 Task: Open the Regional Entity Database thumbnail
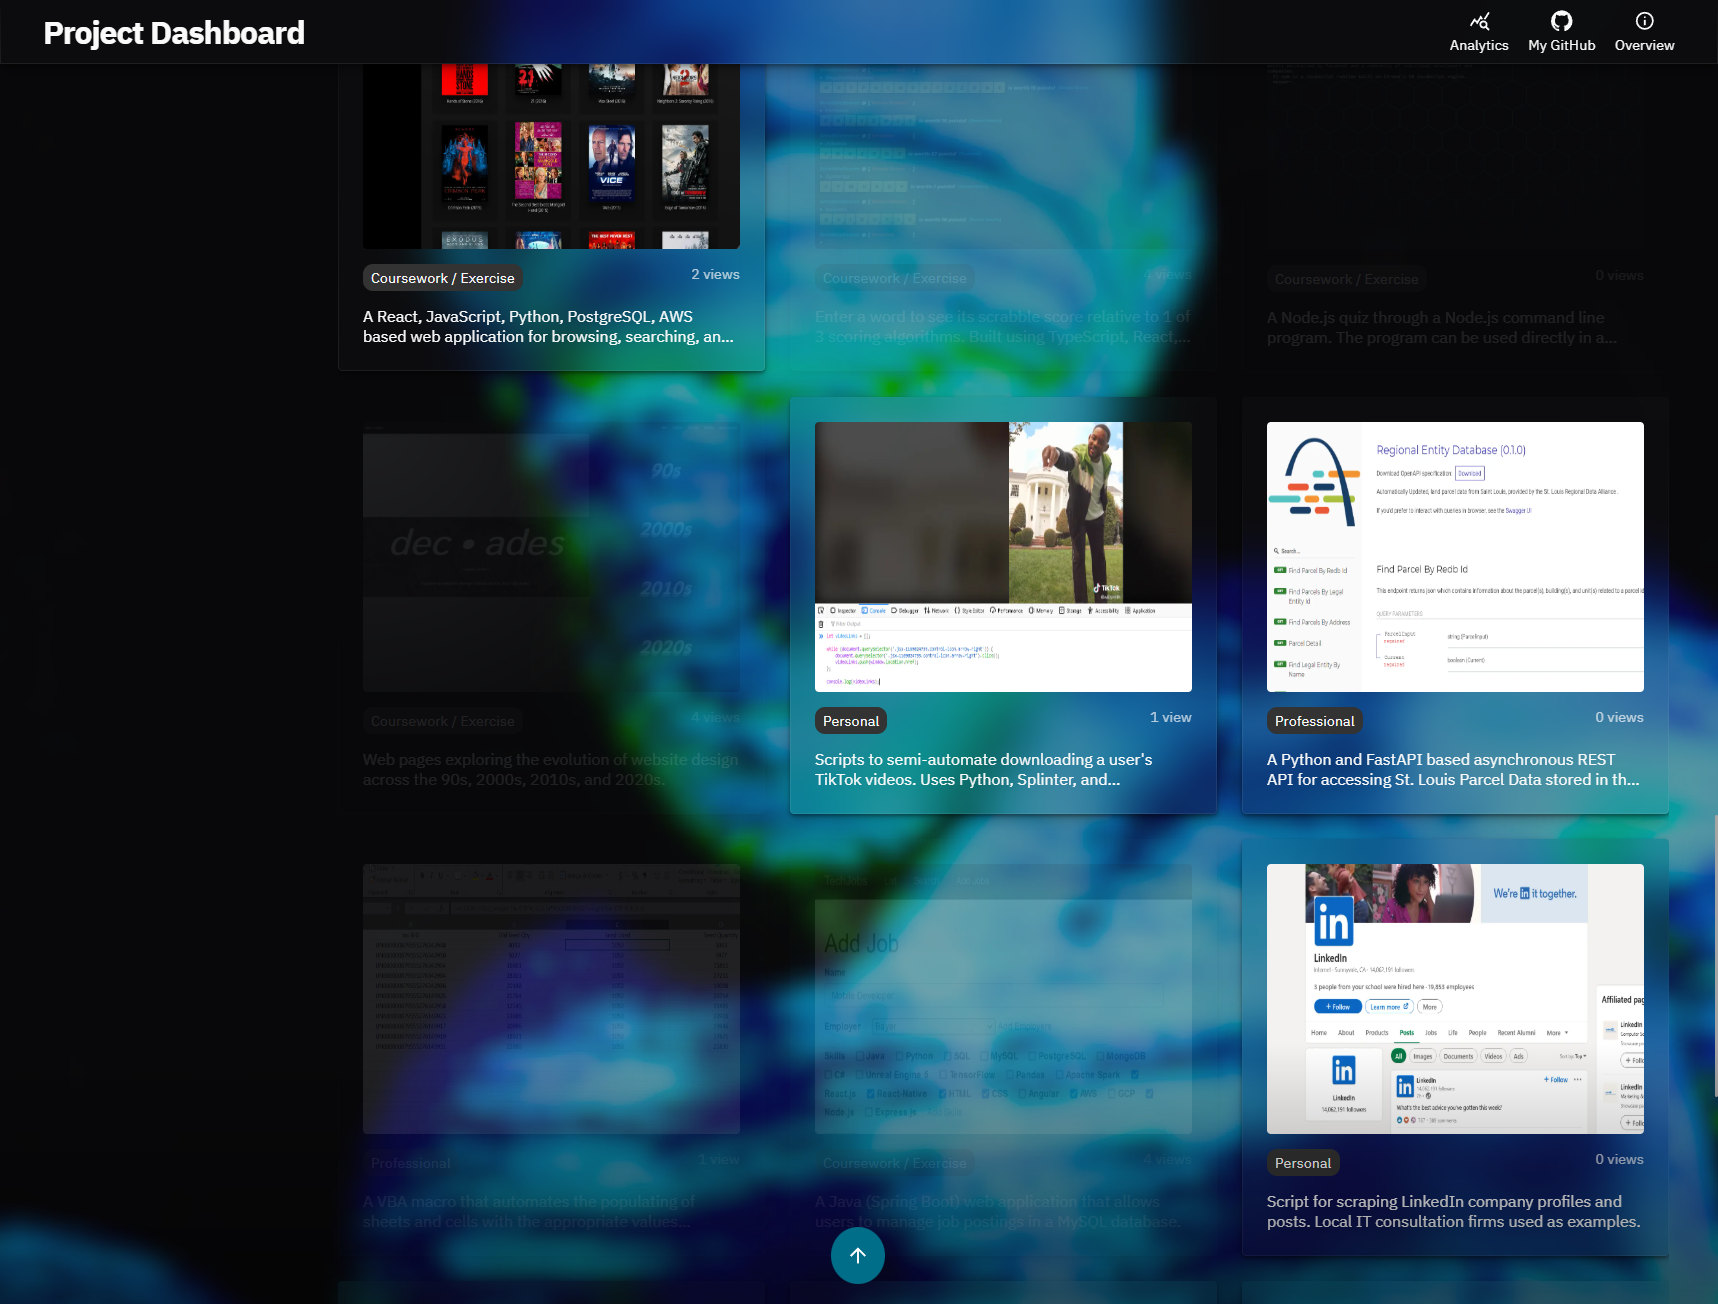(x=1454, y=557)
